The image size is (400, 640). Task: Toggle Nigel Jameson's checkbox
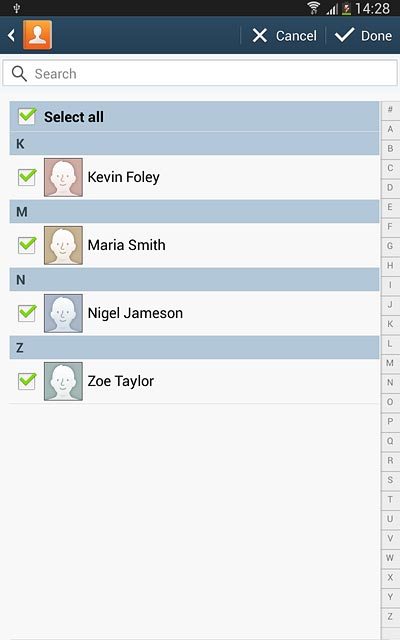click(x=27, y=313)
